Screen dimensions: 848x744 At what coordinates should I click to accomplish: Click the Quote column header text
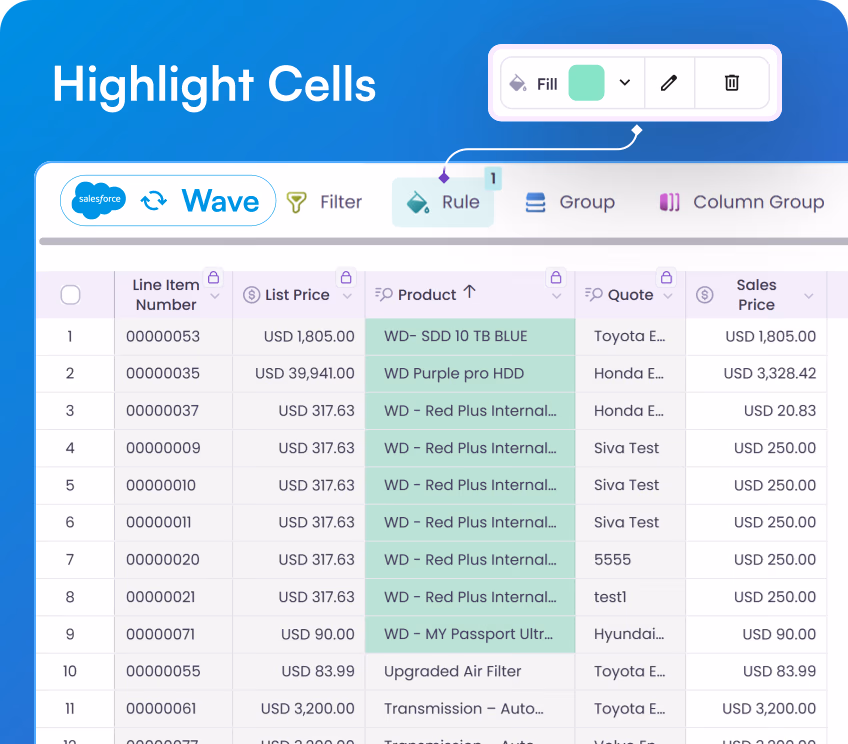pyautogui.click(x=631, y=295)
